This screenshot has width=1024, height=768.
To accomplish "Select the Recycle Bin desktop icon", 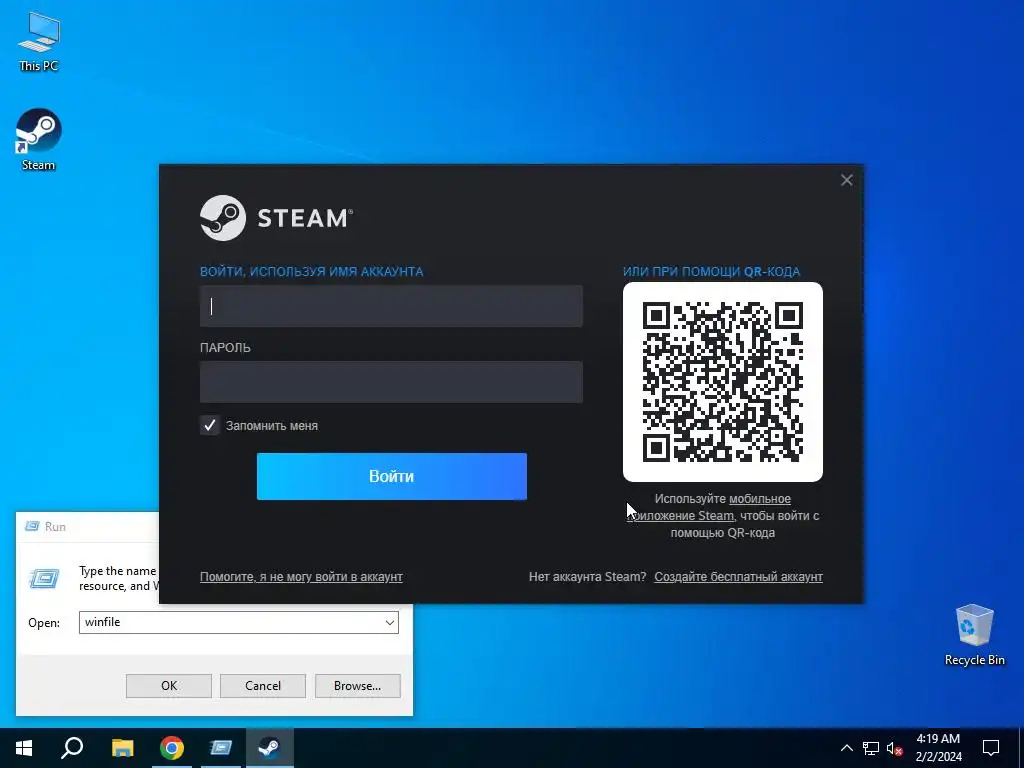I will 974,635.
